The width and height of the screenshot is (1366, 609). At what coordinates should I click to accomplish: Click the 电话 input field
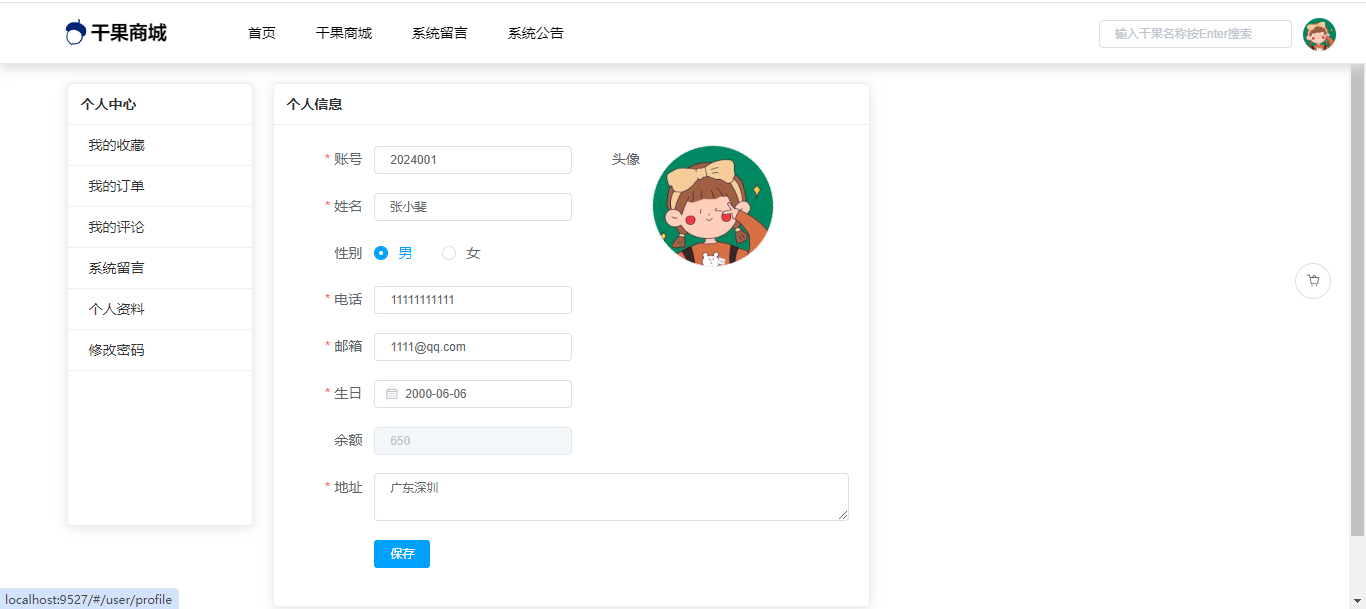coord(473,300)
